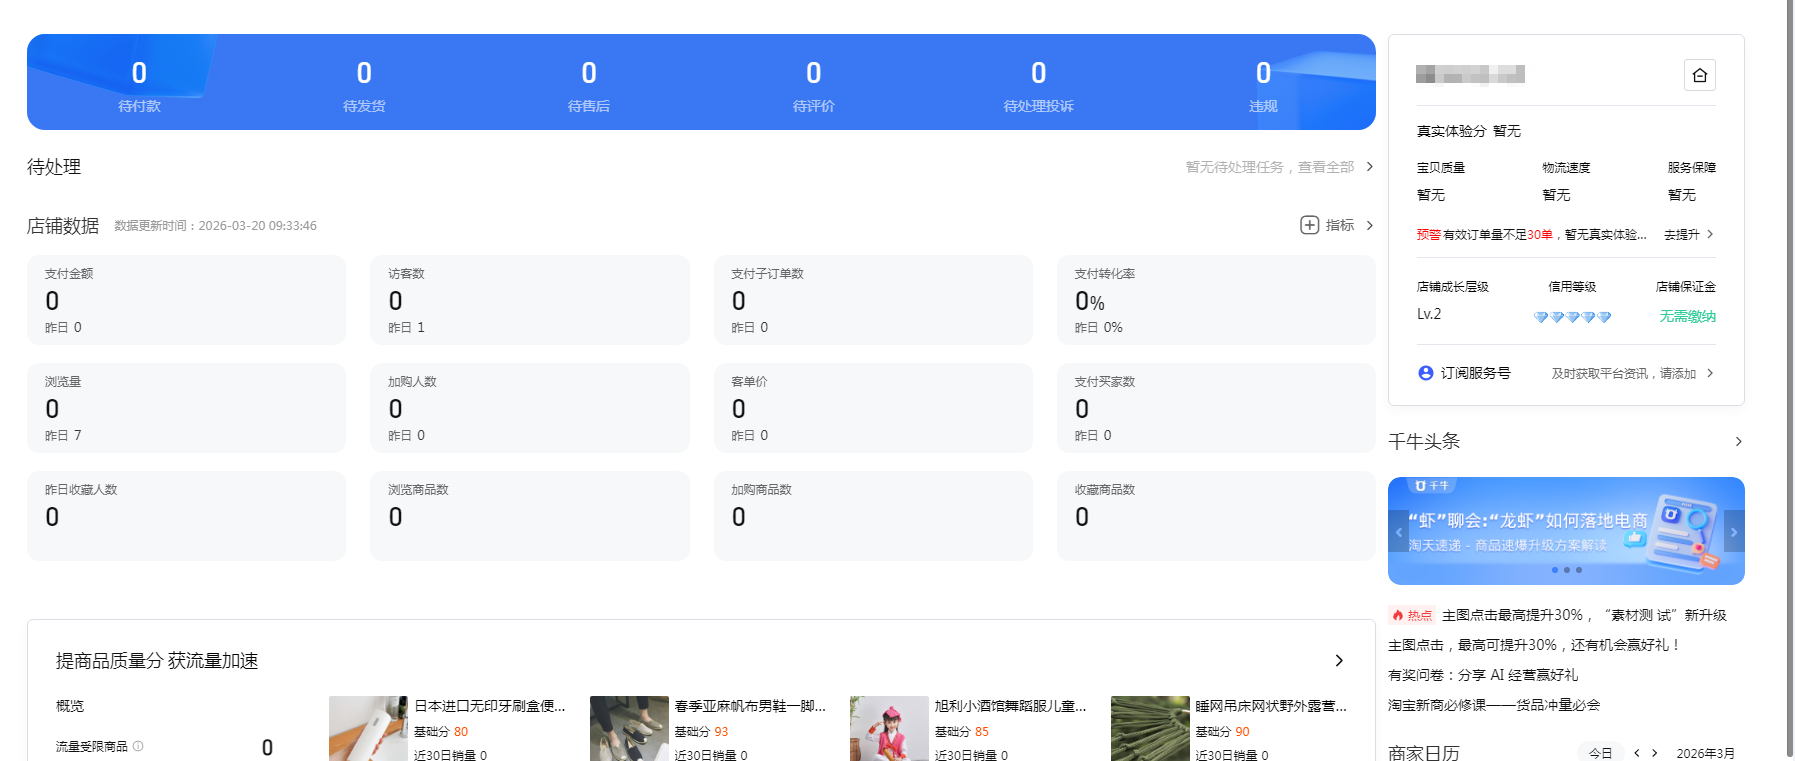The height and width of the screenshot is (761, 1795).
Task: Click the 真实体验分 暂无 label
Action: pyautogui.click(x=1468, y=131)
